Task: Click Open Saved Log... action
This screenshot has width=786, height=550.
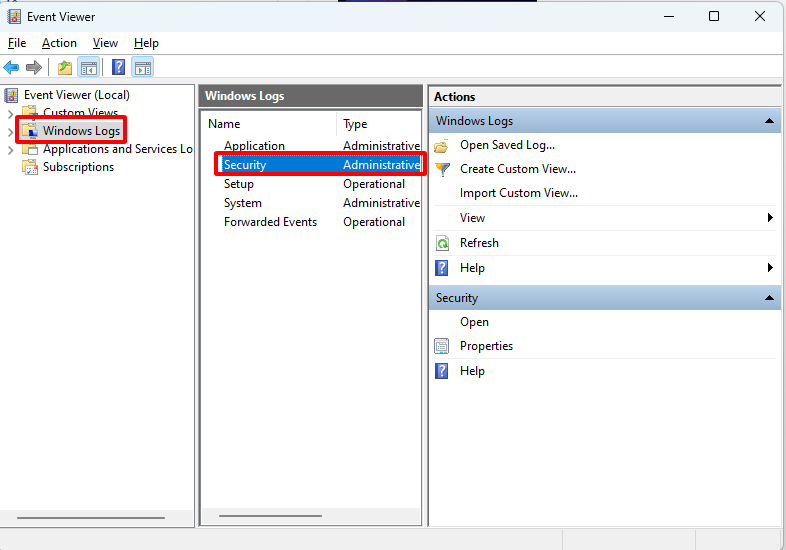Action: 507,145
